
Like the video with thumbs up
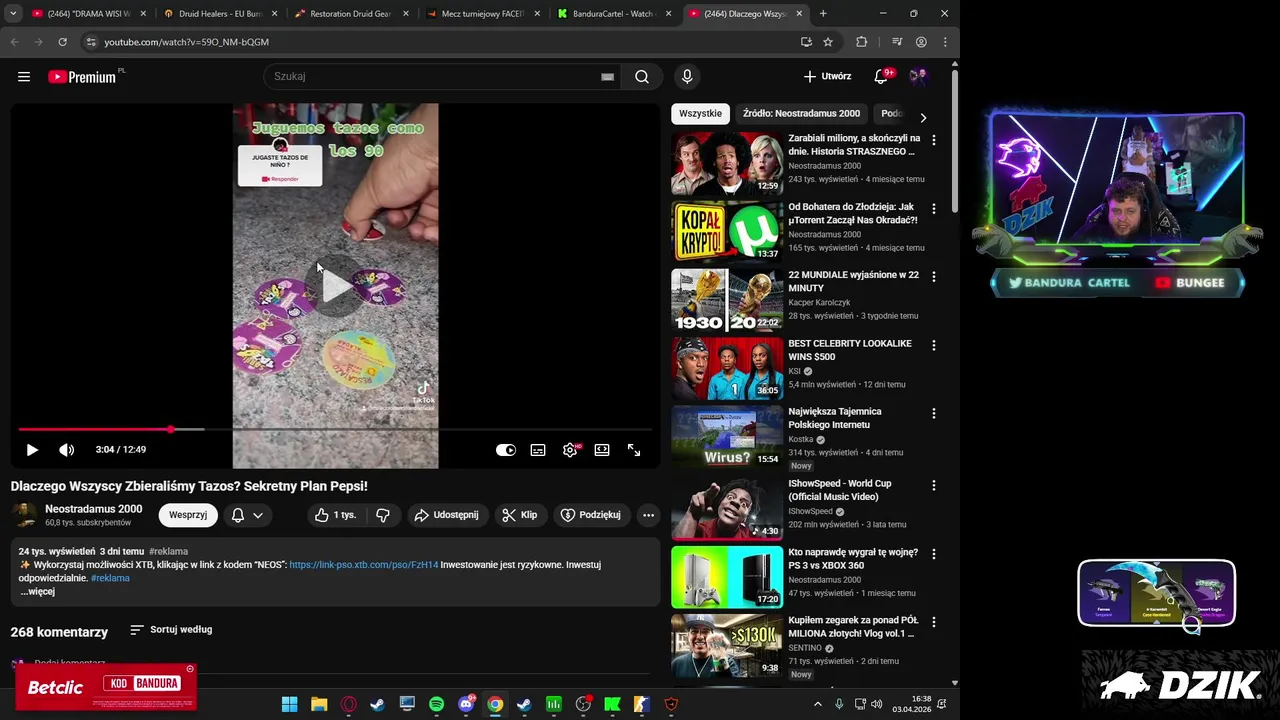point(335,515)
